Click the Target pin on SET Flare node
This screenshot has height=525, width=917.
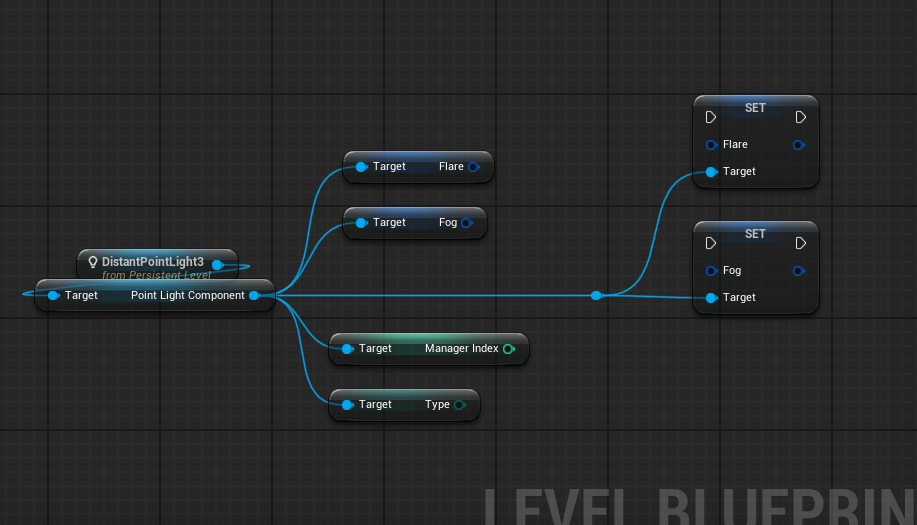tap(711, 172)
